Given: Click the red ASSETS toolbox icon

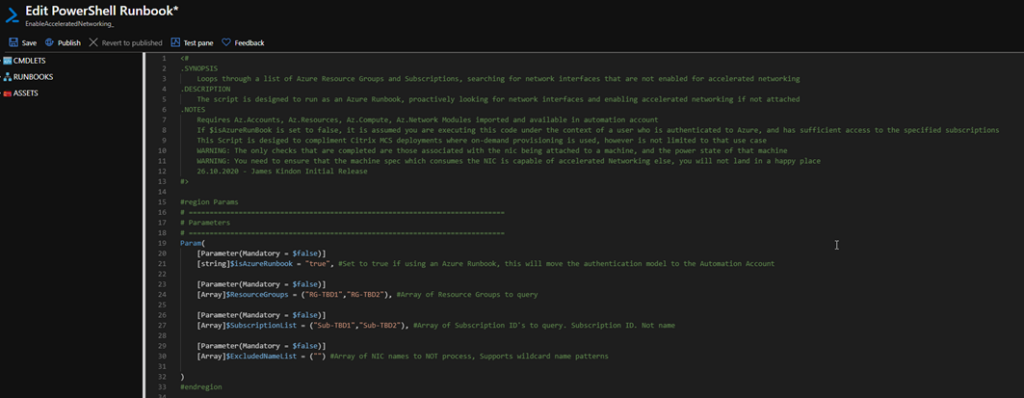Looking at the screenshot, I should tap(8, 93).
